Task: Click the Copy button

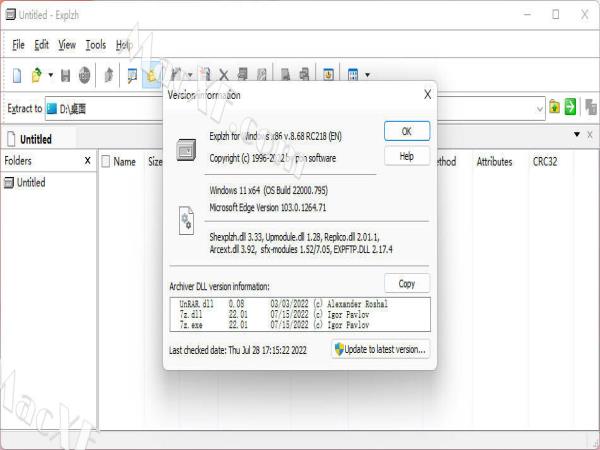Action: tap(407, 284)
